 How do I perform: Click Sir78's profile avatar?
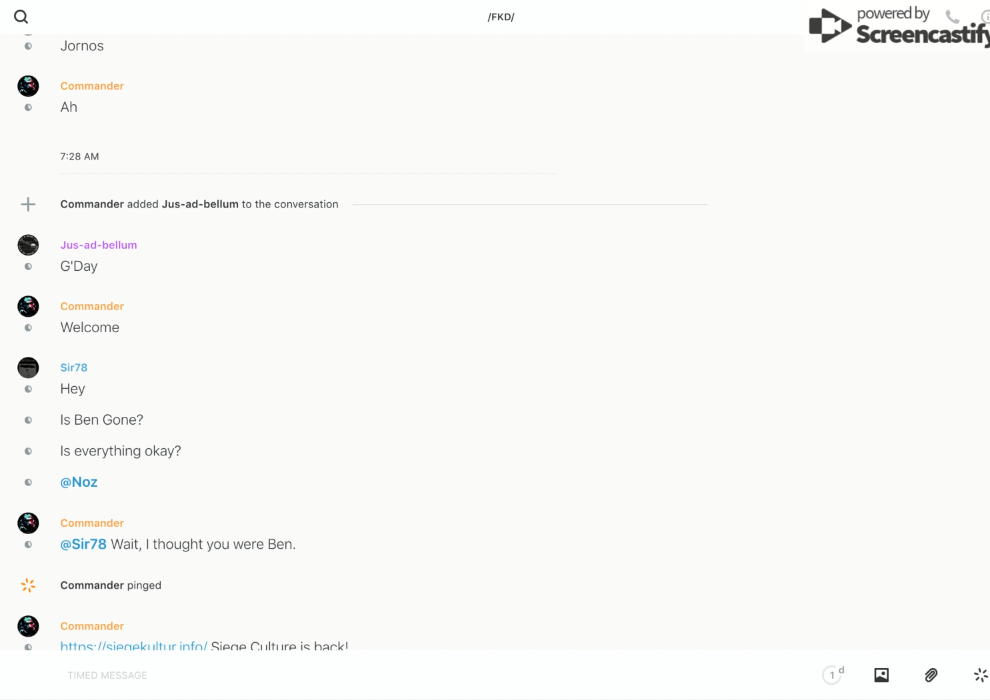pyautogui.click(x=28, y=368)
